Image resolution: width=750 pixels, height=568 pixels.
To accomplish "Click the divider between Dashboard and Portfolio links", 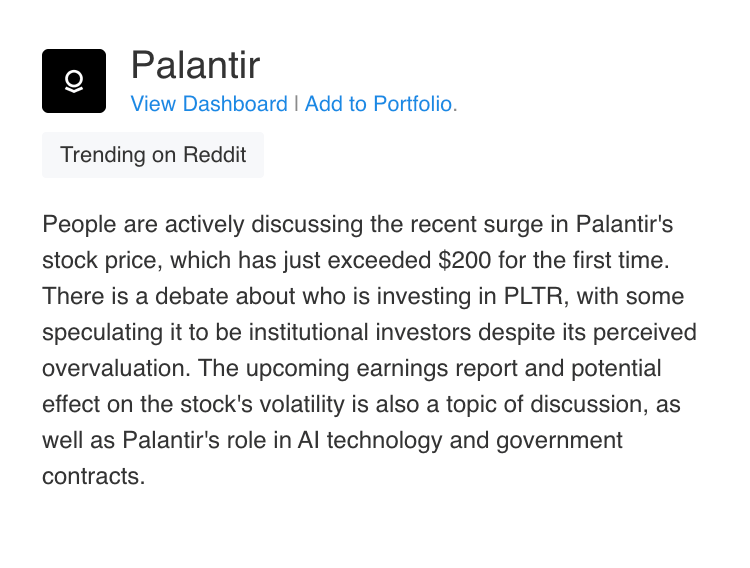I will click(x=296, y=104).
